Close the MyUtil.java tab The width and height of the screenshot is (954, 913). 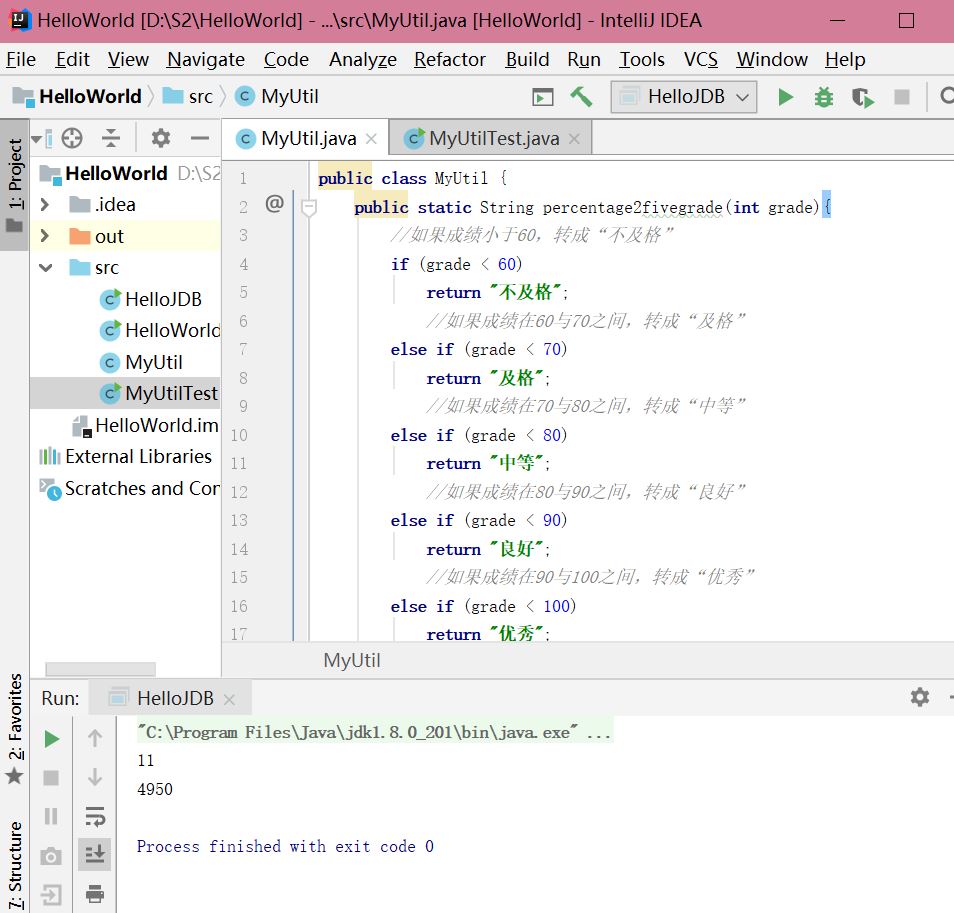pos(371,139)
